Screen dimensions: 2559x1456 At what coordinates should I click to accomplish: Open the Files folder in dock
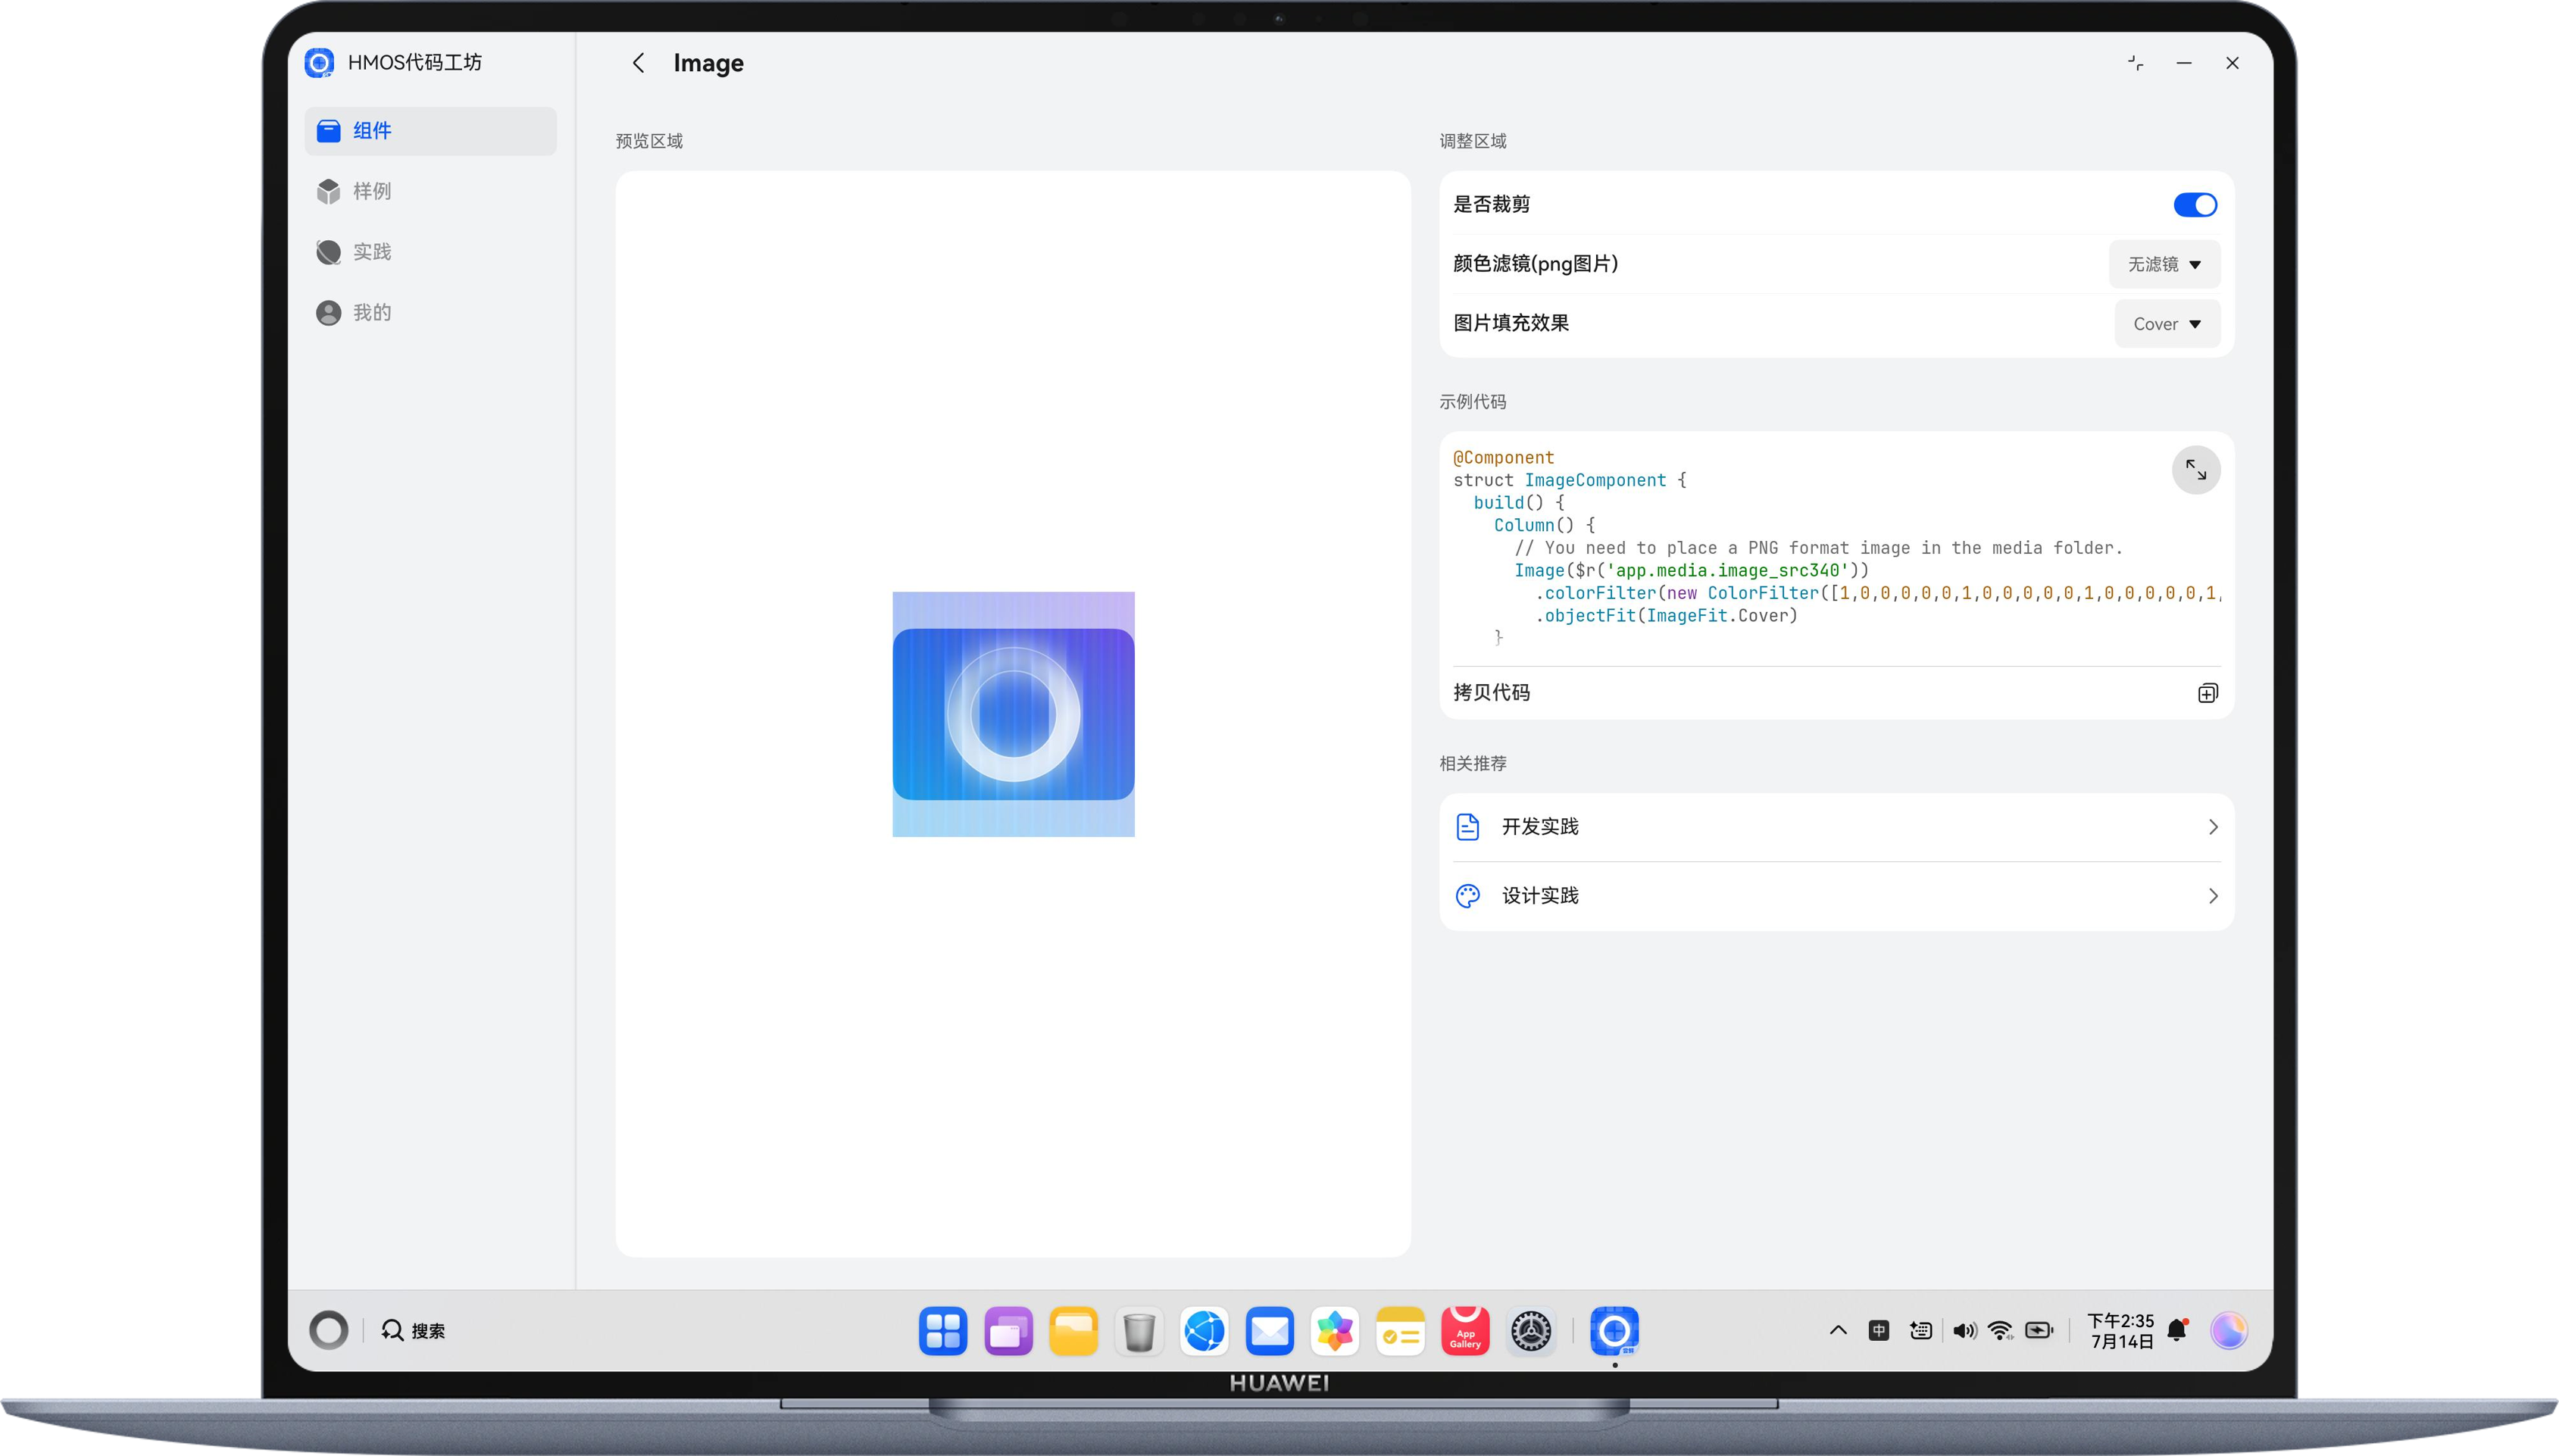pyautogui.click(x=1074, y=1331)
